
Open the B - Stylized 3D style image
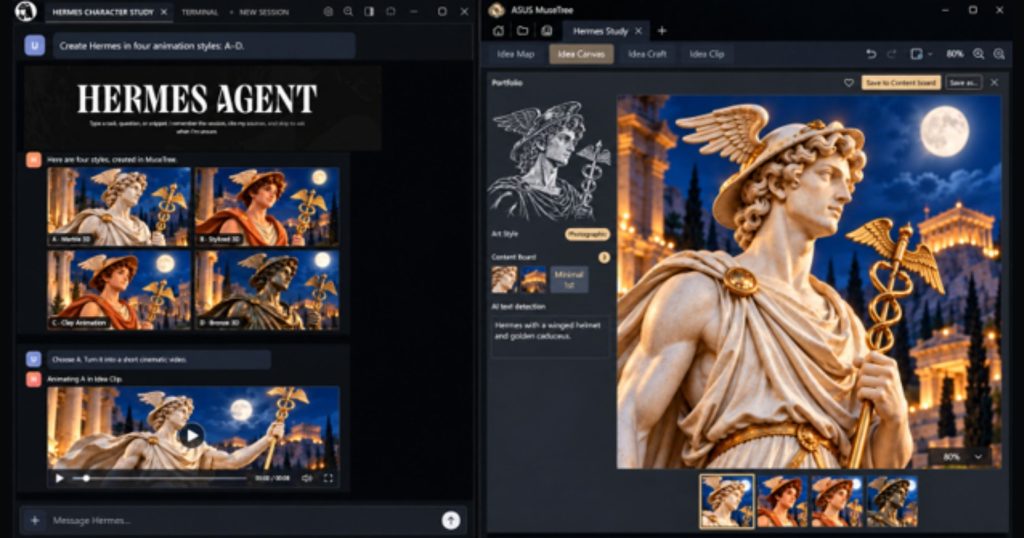click(x=267, y=206)
